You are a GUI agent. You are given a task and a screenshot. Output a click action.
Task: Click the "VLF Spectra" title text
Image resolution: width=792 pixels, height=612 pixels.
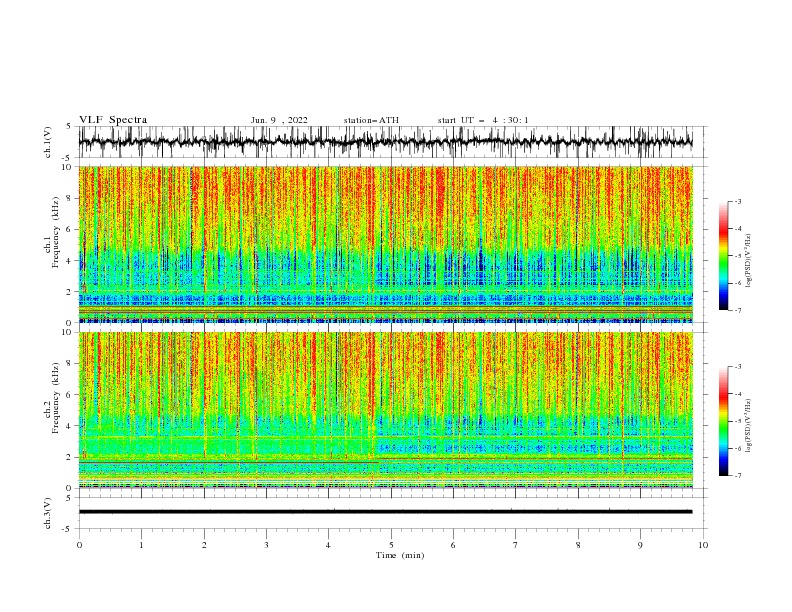click(113, 120)
